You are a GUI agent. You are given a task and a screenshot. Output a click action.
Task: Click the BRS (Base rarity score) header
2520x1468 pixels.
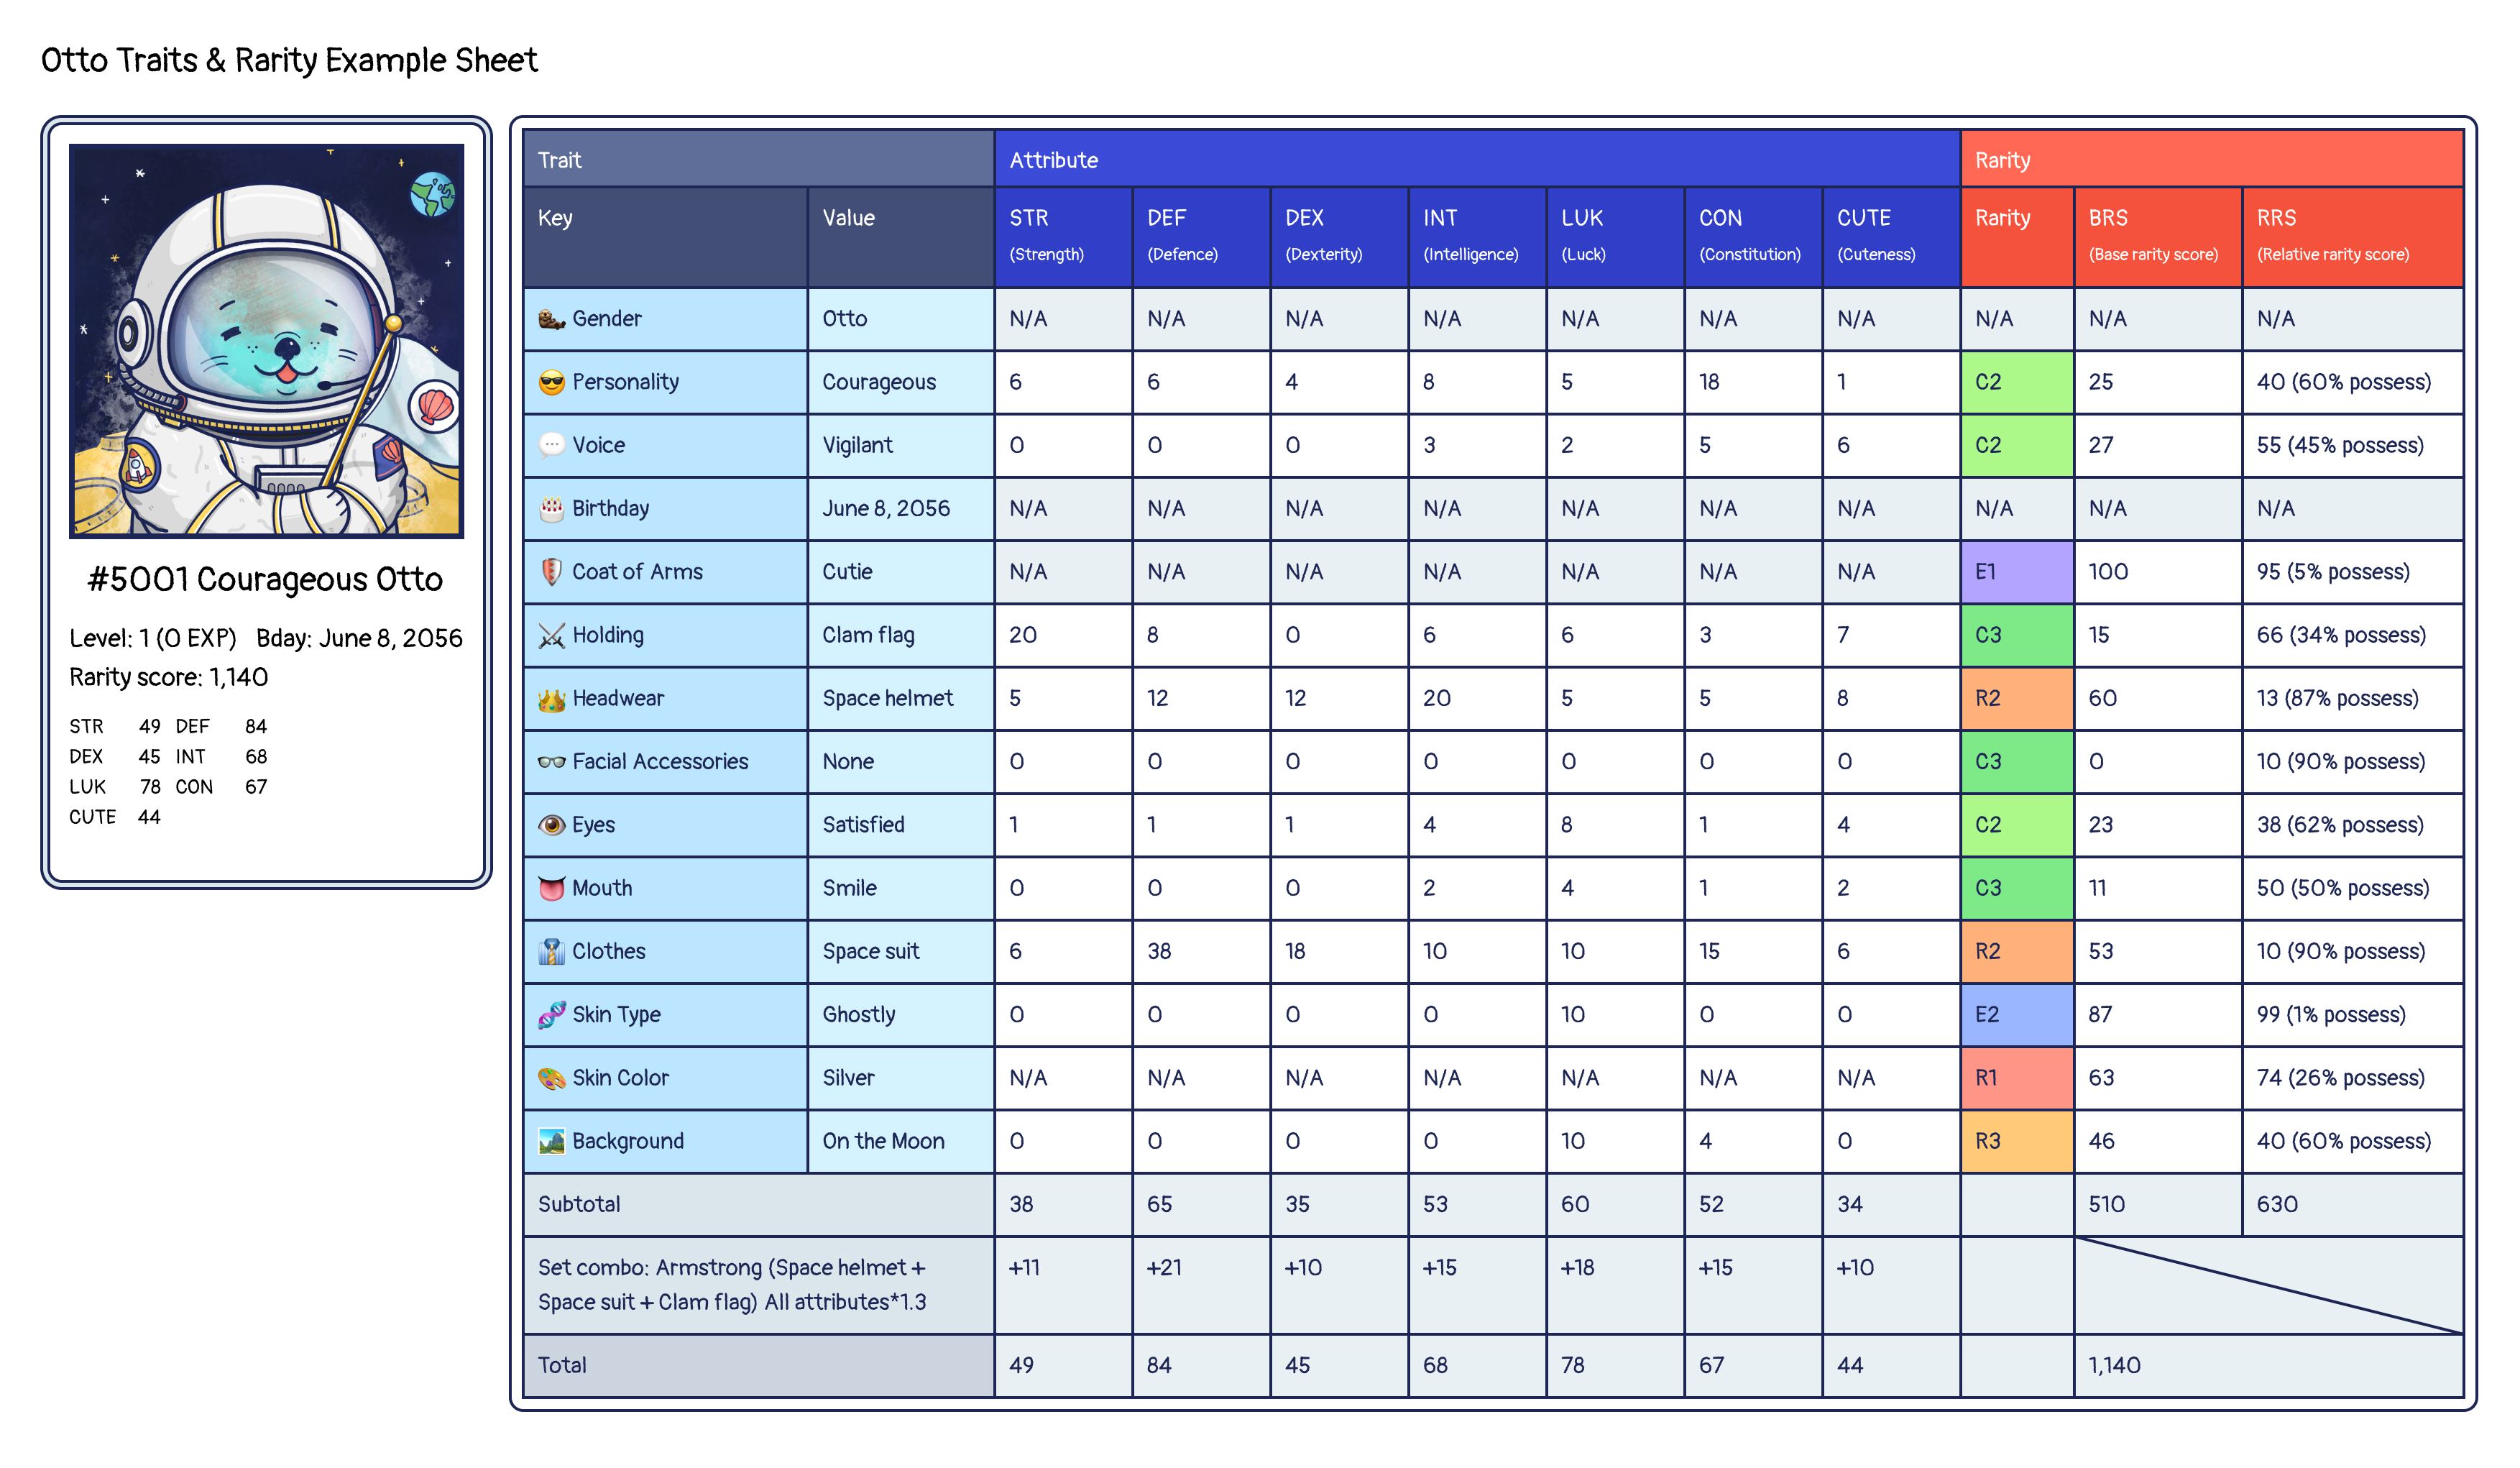tap(2157, 237)
